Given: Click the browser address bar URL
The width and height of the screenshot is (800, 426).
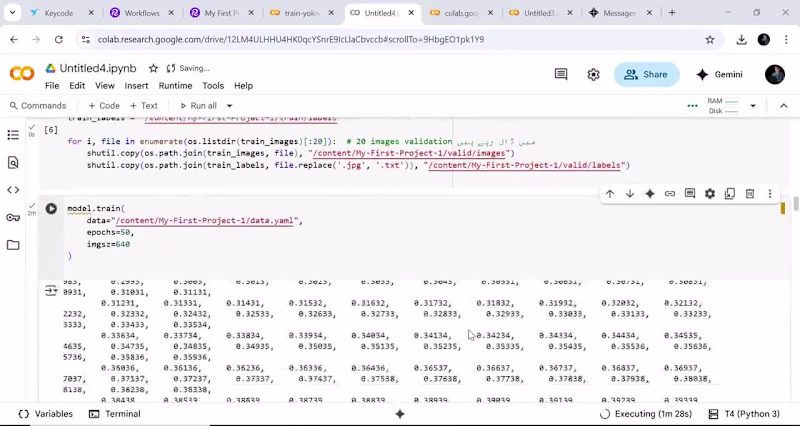Looking at the screenshot, I should tap(291, 40).
